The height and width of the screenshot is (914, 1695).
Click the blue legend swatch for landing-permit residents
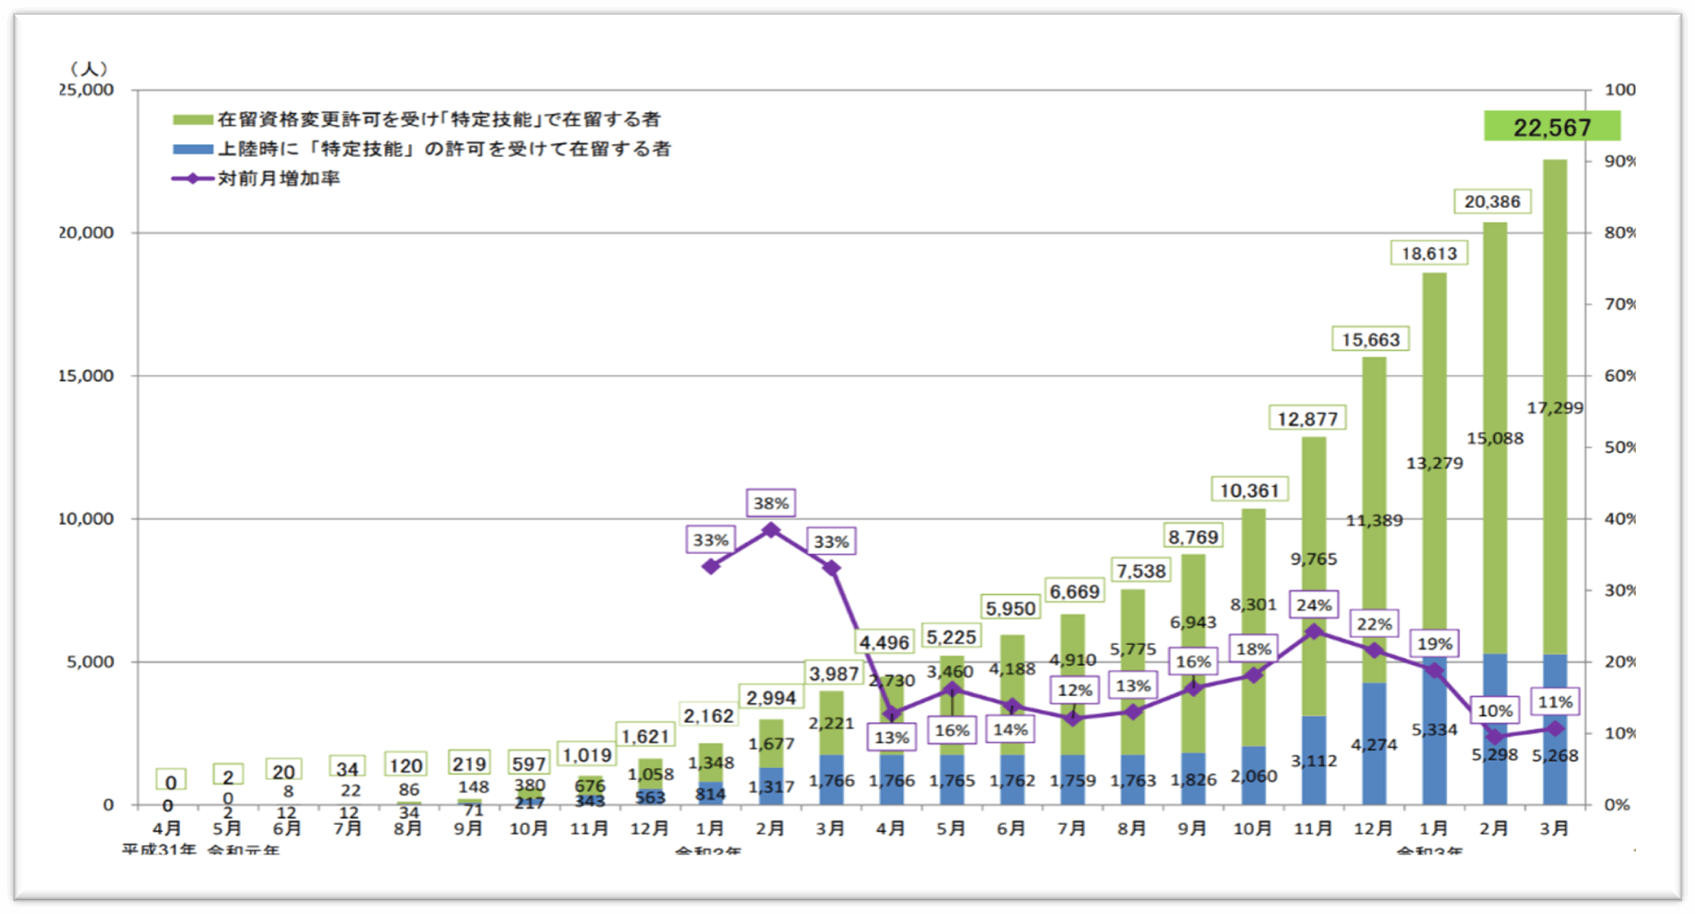pos(192,149)
